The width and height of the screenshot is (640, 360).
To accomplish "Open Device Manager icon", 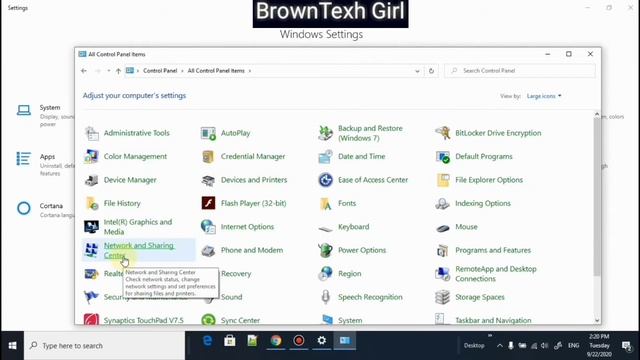I will tap(91, 180).
